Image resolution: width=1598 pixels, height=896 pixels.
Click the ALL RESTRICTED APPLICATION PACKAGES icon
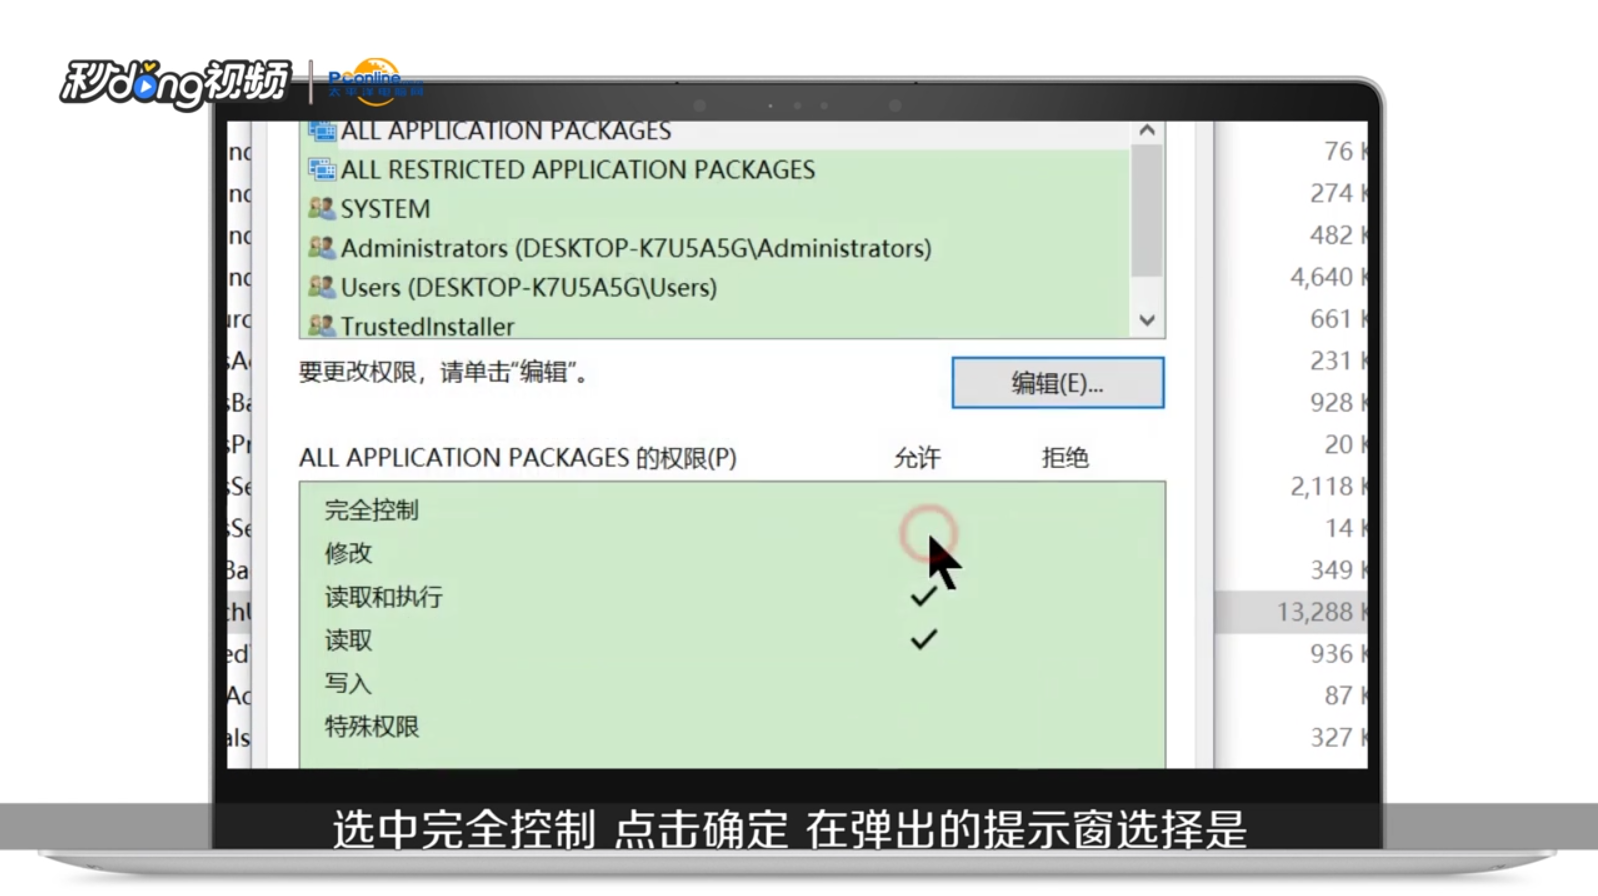point(321,170)
